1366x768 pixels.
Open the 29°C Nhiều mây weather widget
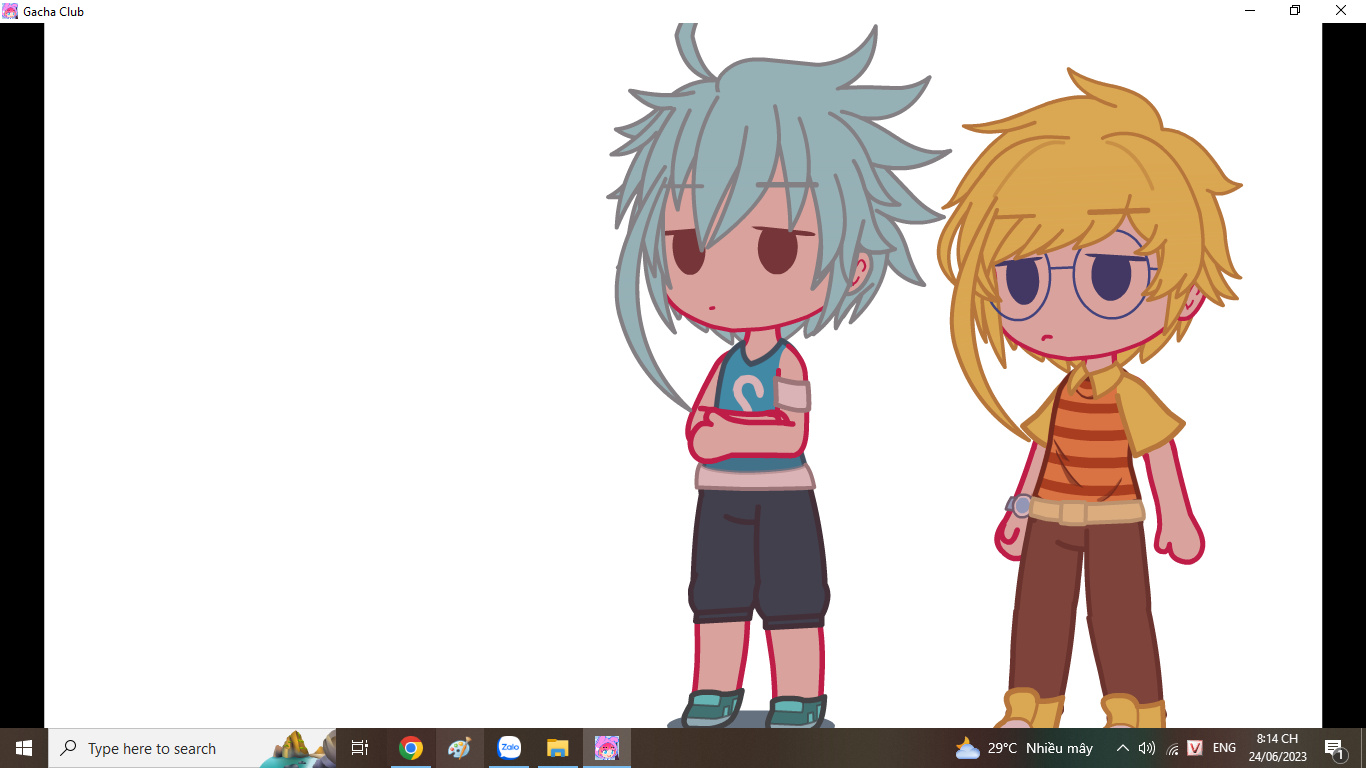tap(1024, 748)
